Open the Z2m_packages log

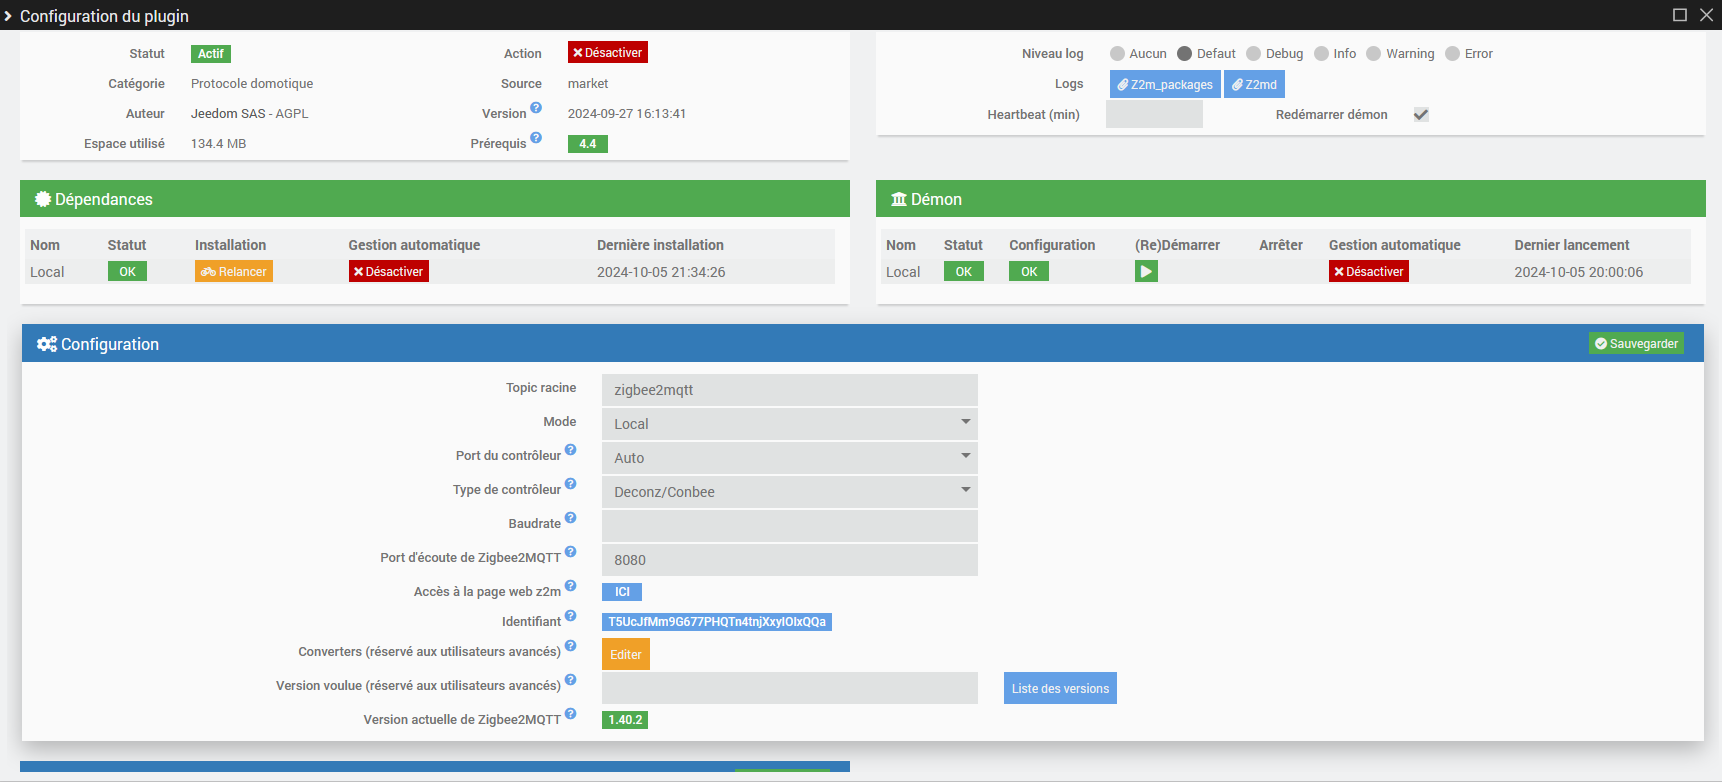click(1165, 85)
